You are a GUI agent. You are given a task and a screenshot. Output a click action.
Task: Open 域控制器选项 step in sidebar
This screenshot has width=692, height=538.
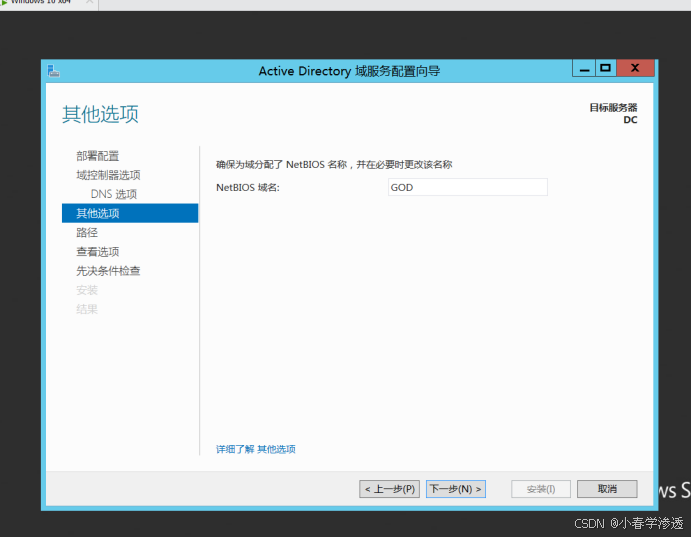click(108, 175)
